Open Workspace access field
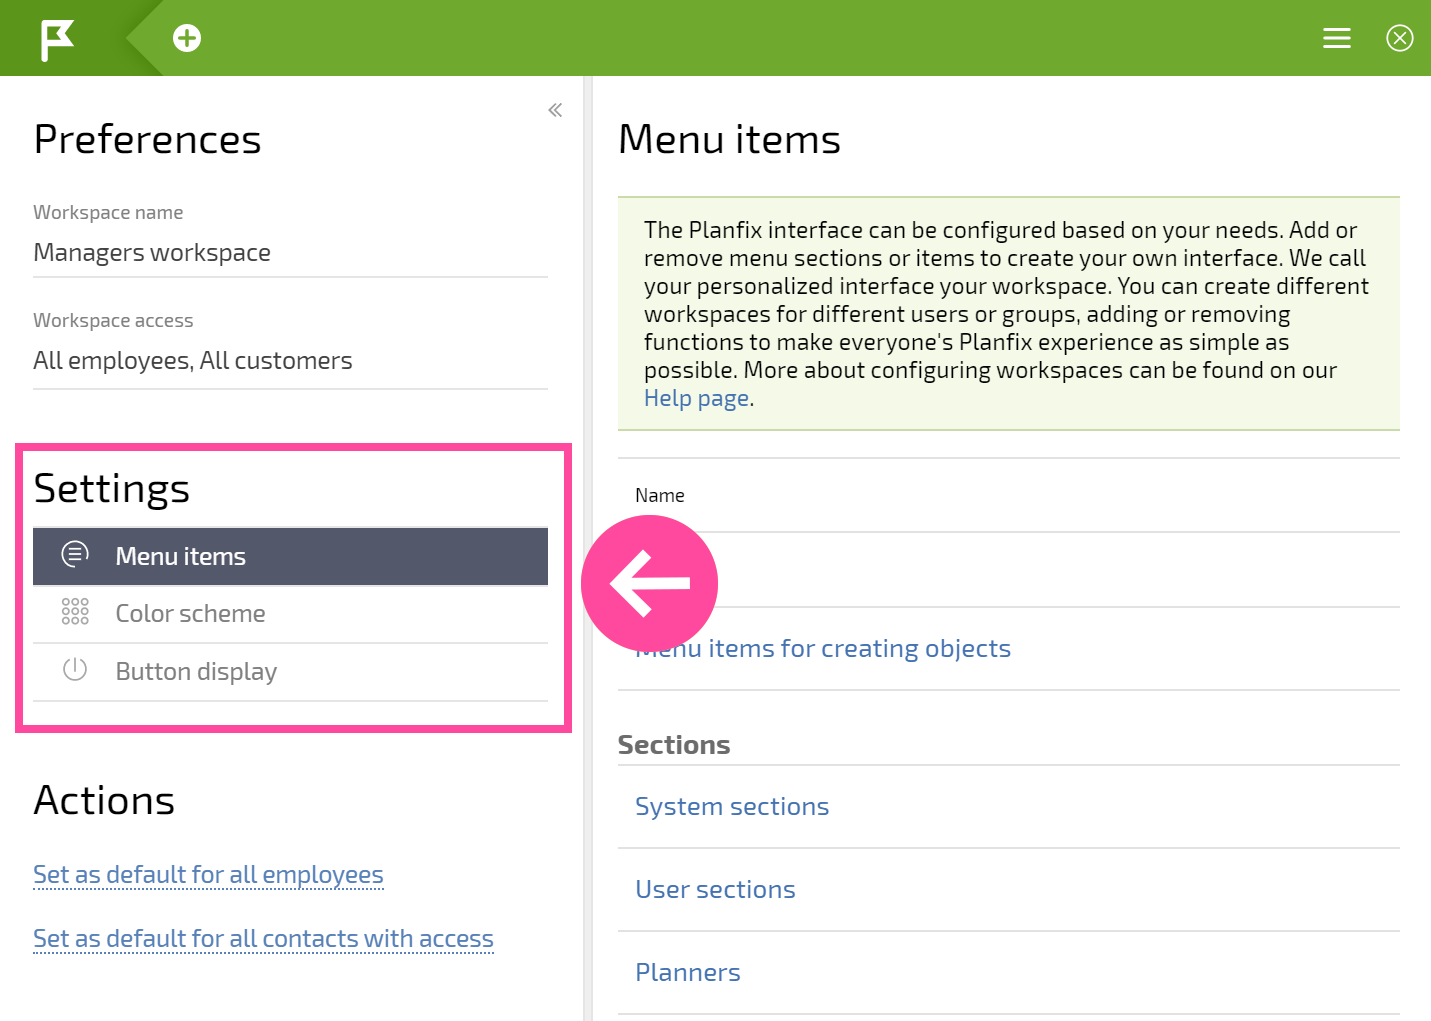Viewport: 1431px width, 1021px height. pos(290,361)
